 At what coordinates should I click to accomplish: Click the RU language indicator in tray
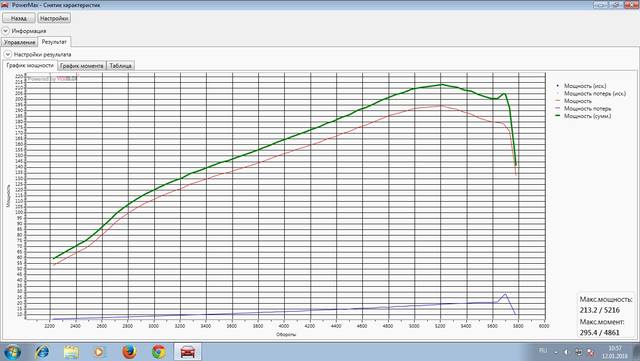point(543,351)
